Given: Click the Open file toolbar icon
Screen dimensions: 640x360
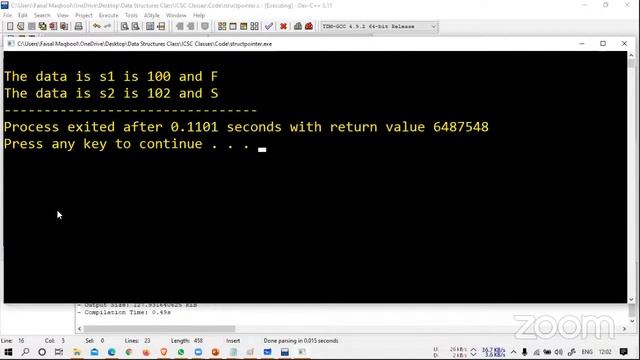Looking at the screenshot, I should tap(21, 26).
